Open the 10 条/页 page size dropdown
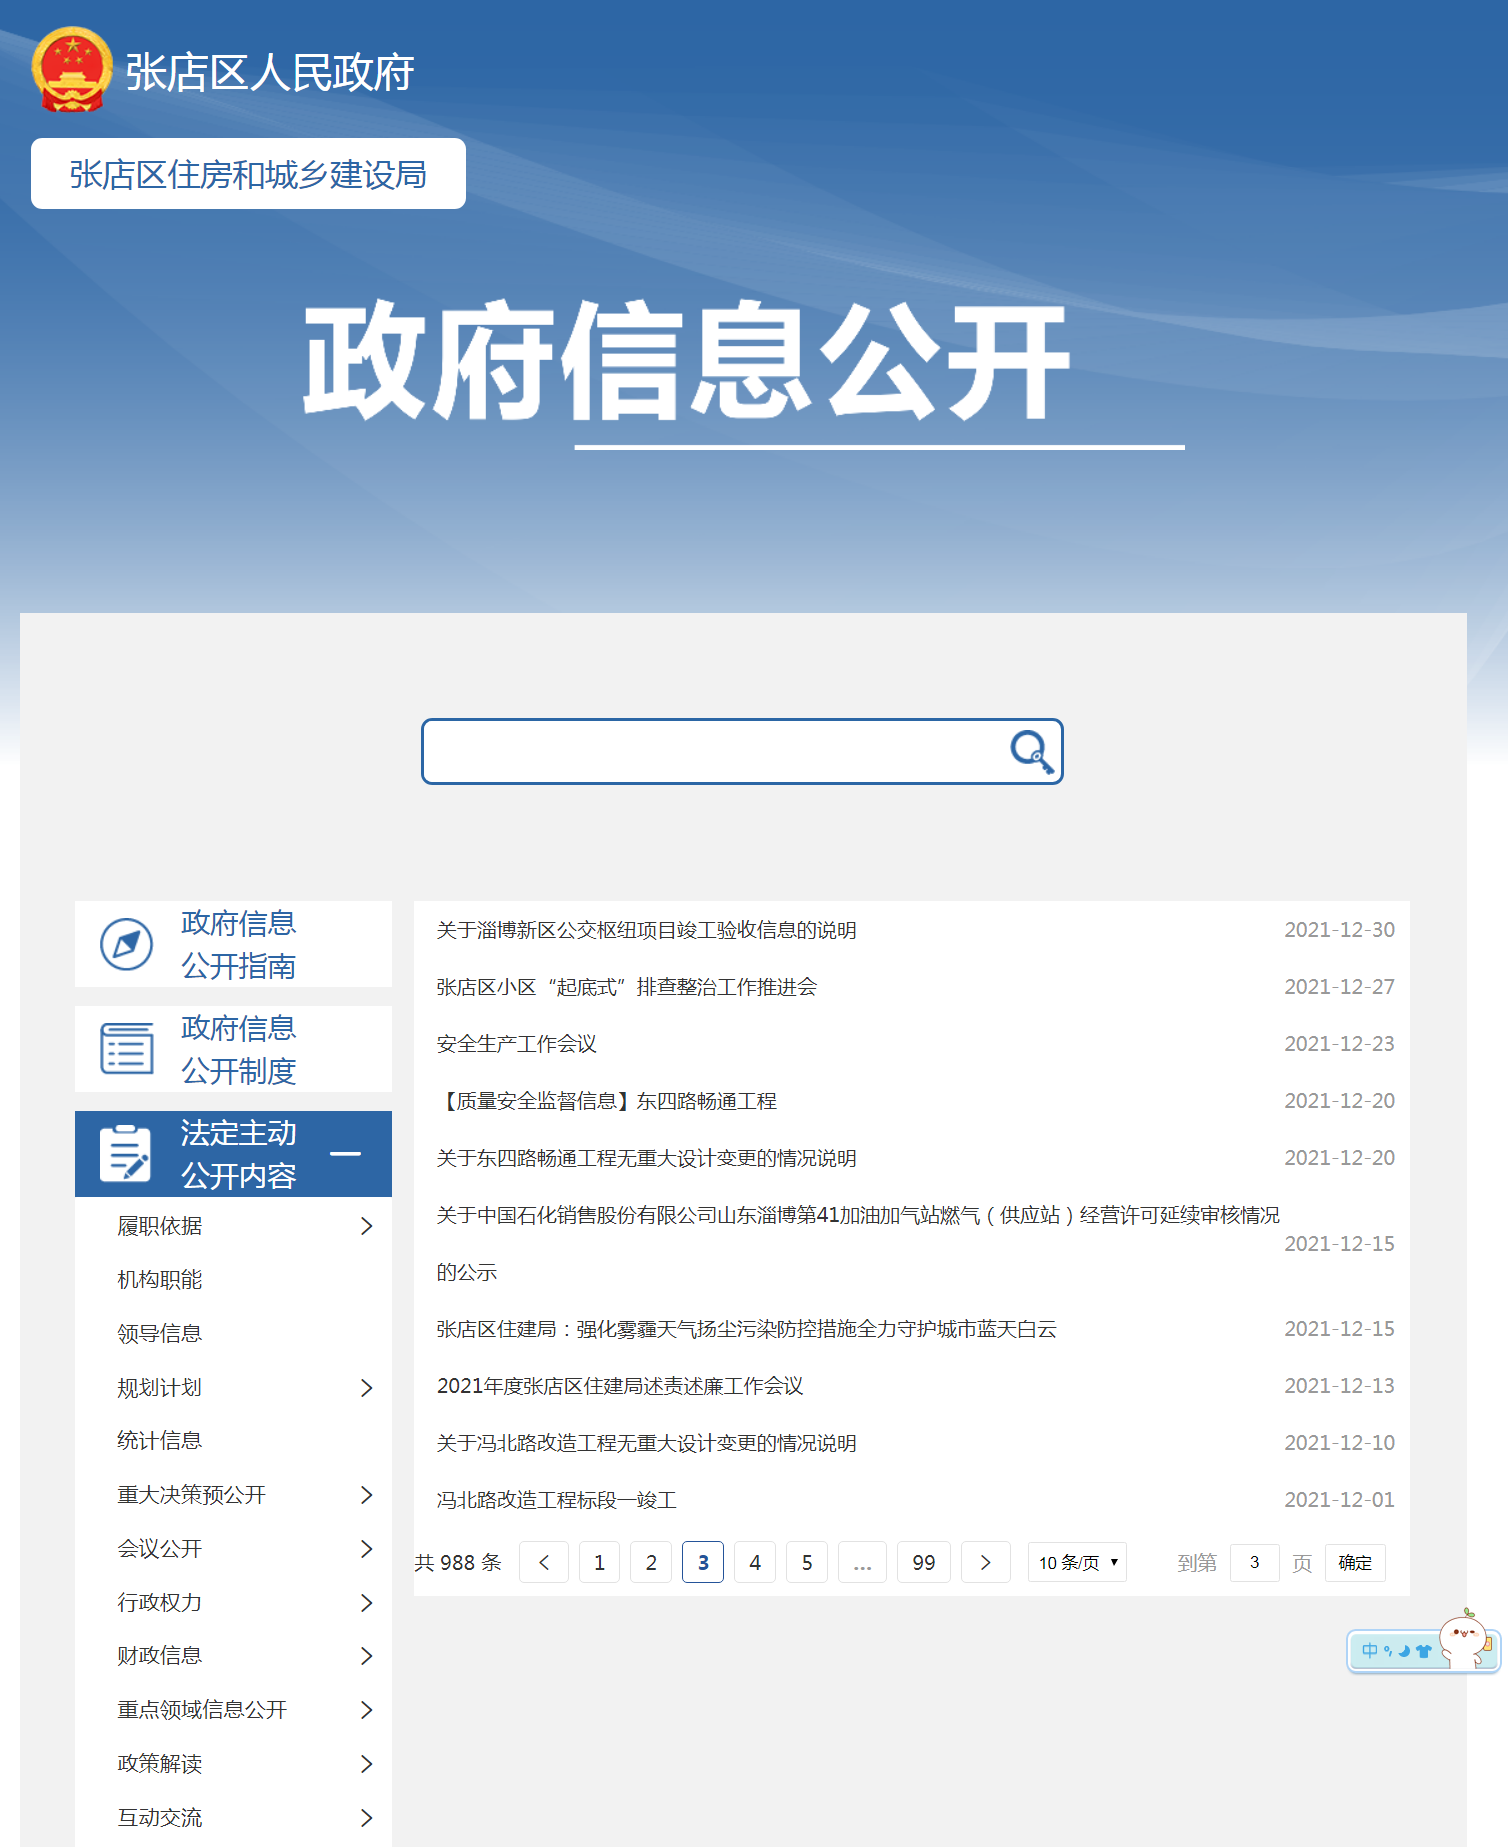The width and height of the screenshot is (1508, 1847). 1077,1562
